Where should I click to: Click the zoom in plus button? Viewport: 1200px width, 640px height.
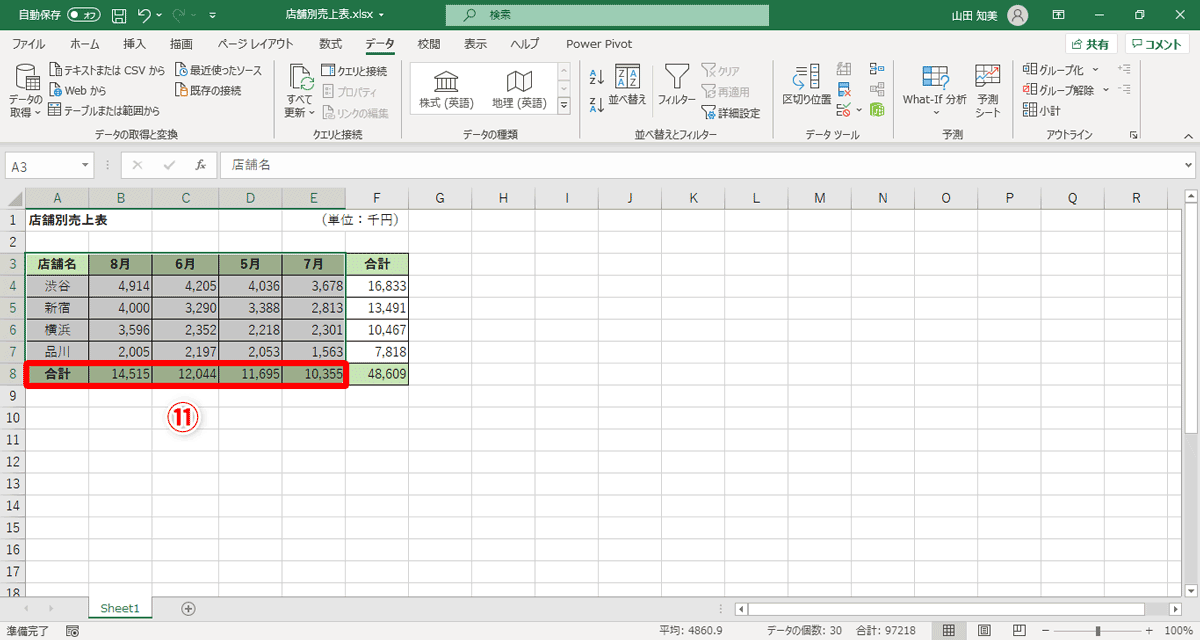pos(1150,631)
